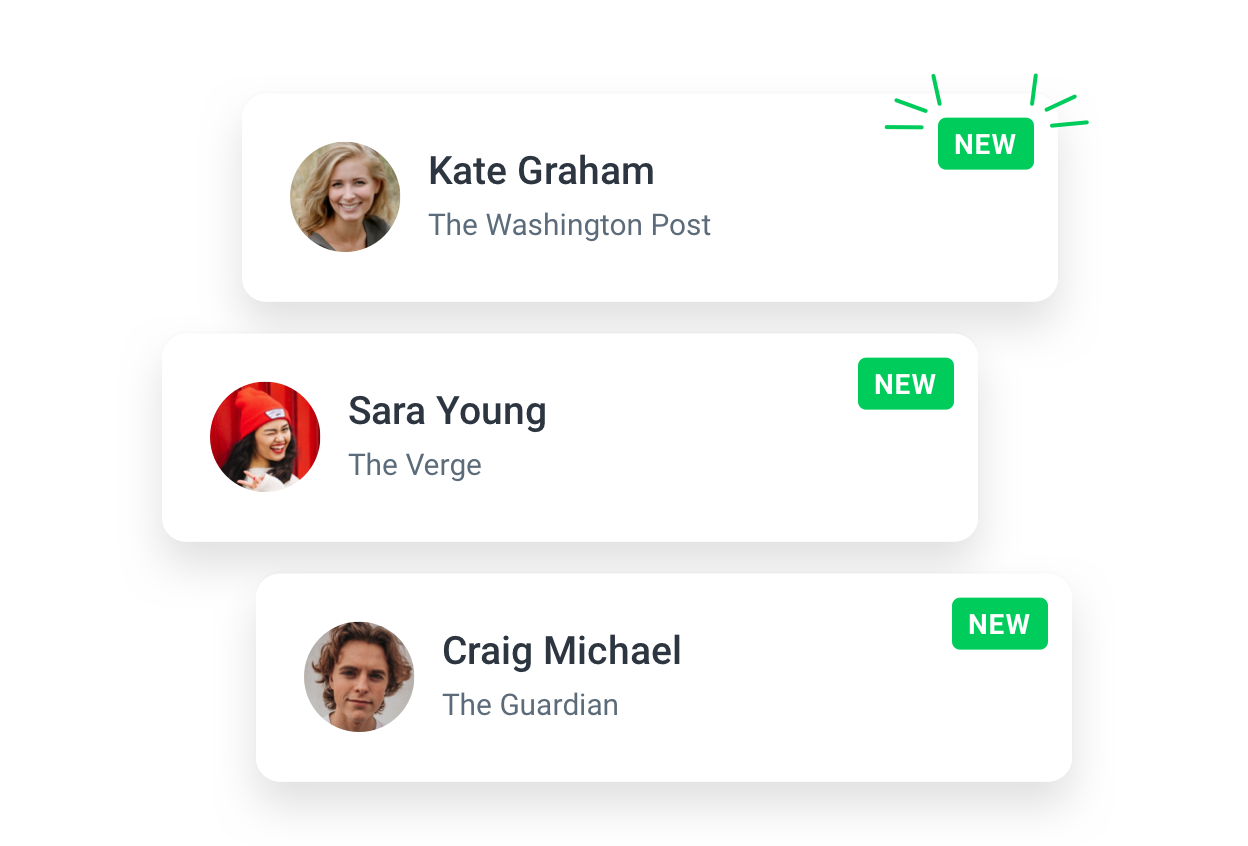Click sparkle lines left of top NEW badge
The image size is (1248, 846).
(913, 102)
